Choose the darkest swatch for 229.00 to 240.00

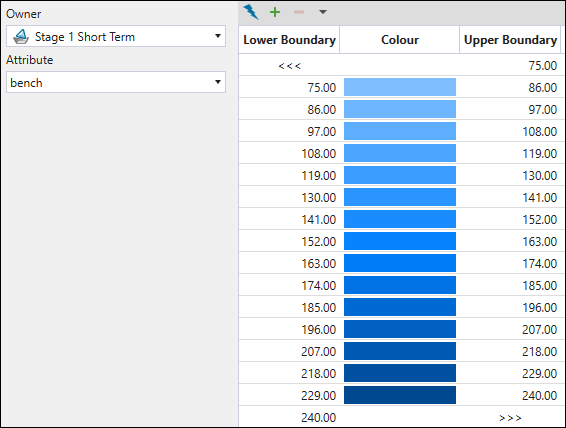point(400,395)
